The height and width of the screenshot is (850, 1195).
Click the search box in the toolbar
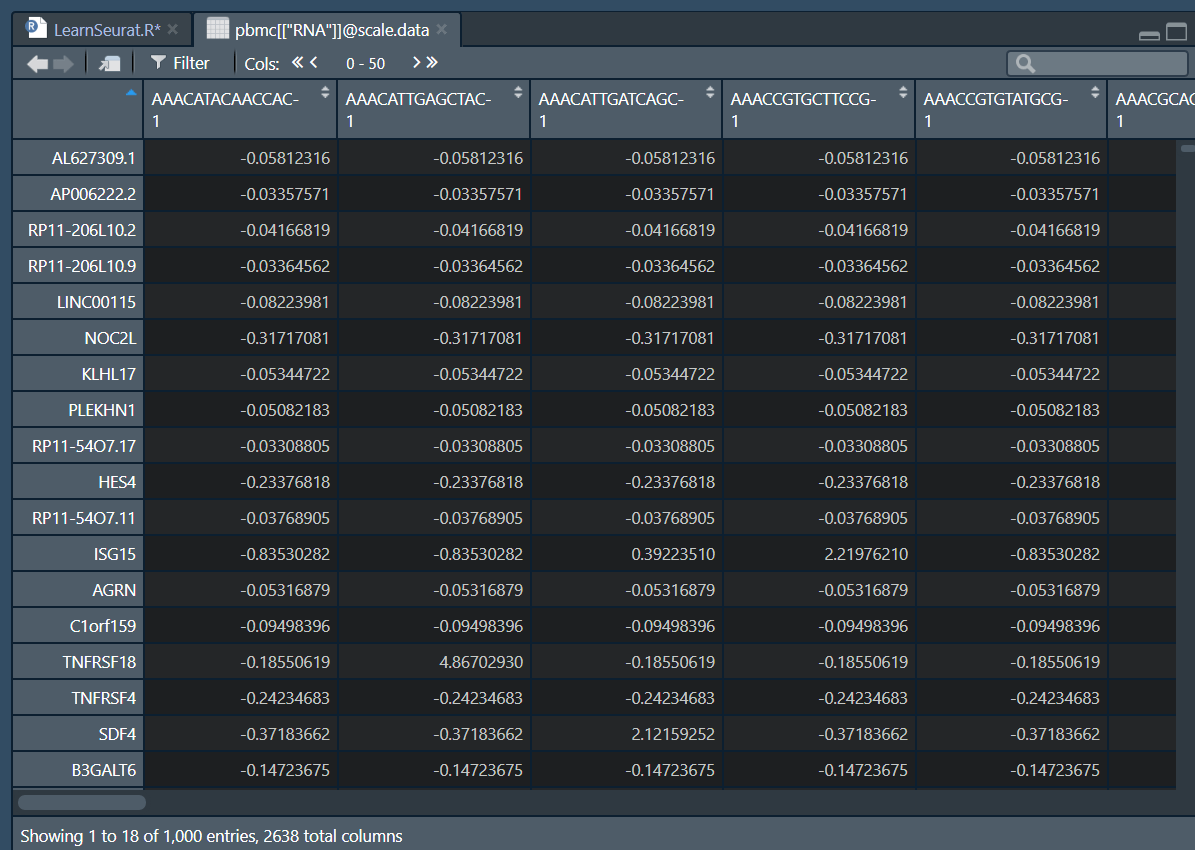pyautogui.click(x=1105, y=64)
